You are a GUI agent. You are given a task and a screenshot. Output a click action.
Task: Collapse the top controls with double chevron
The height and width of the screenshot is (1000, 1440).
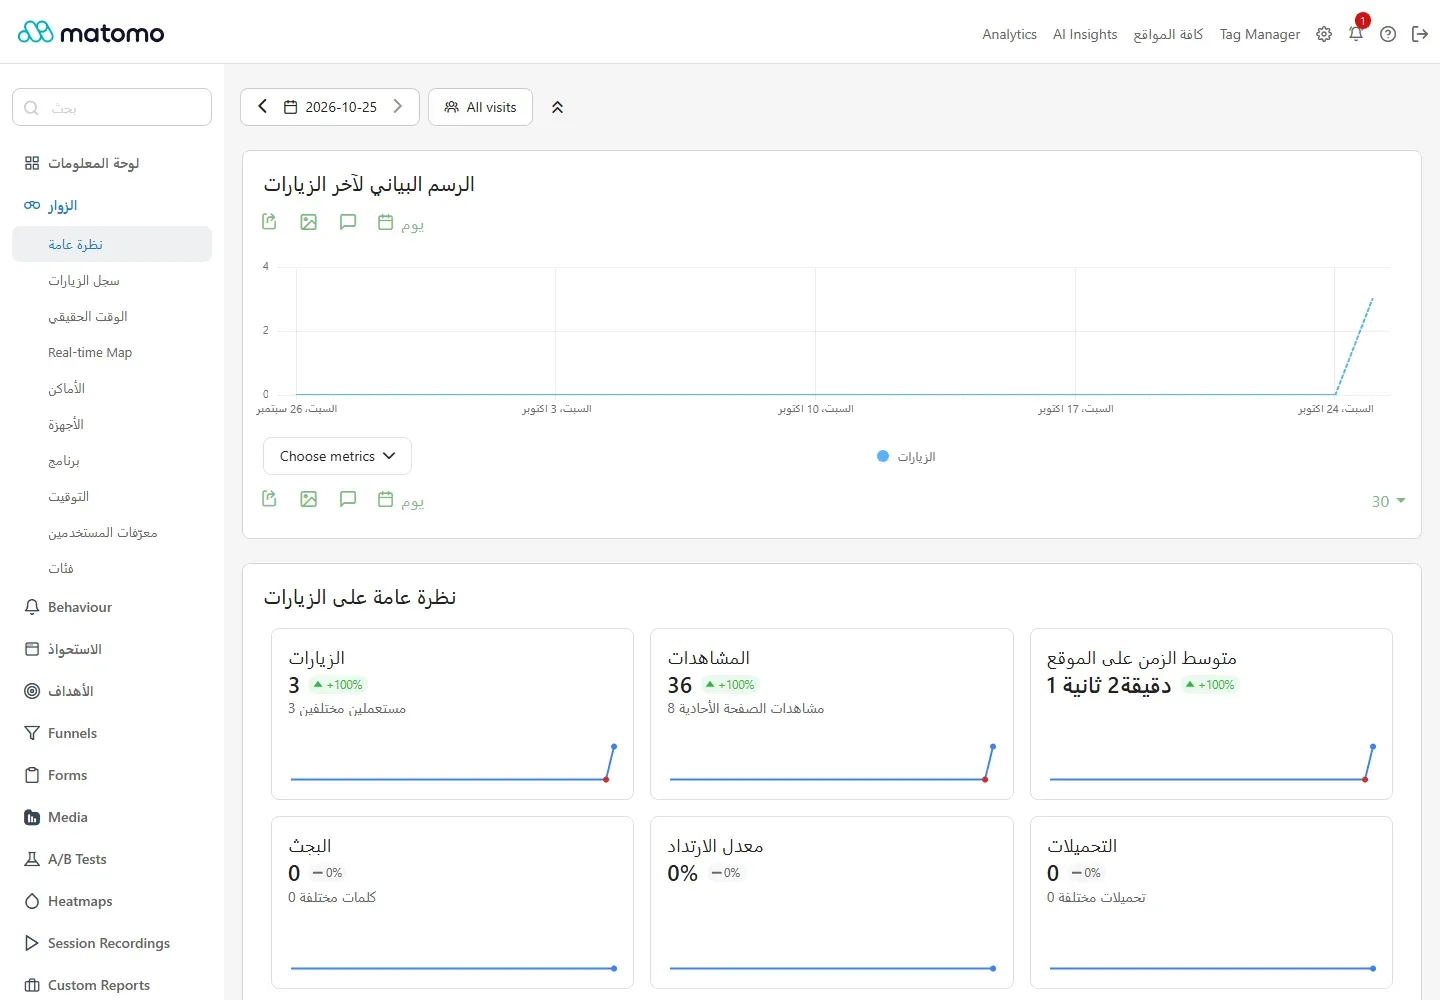pos(557,107)
